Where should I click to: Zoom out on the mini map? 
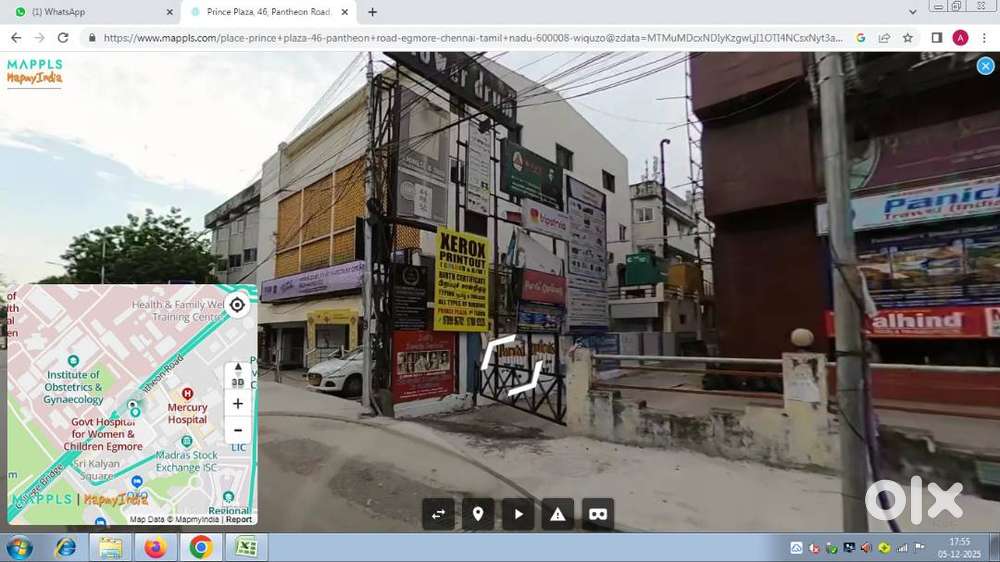[237, 431]
